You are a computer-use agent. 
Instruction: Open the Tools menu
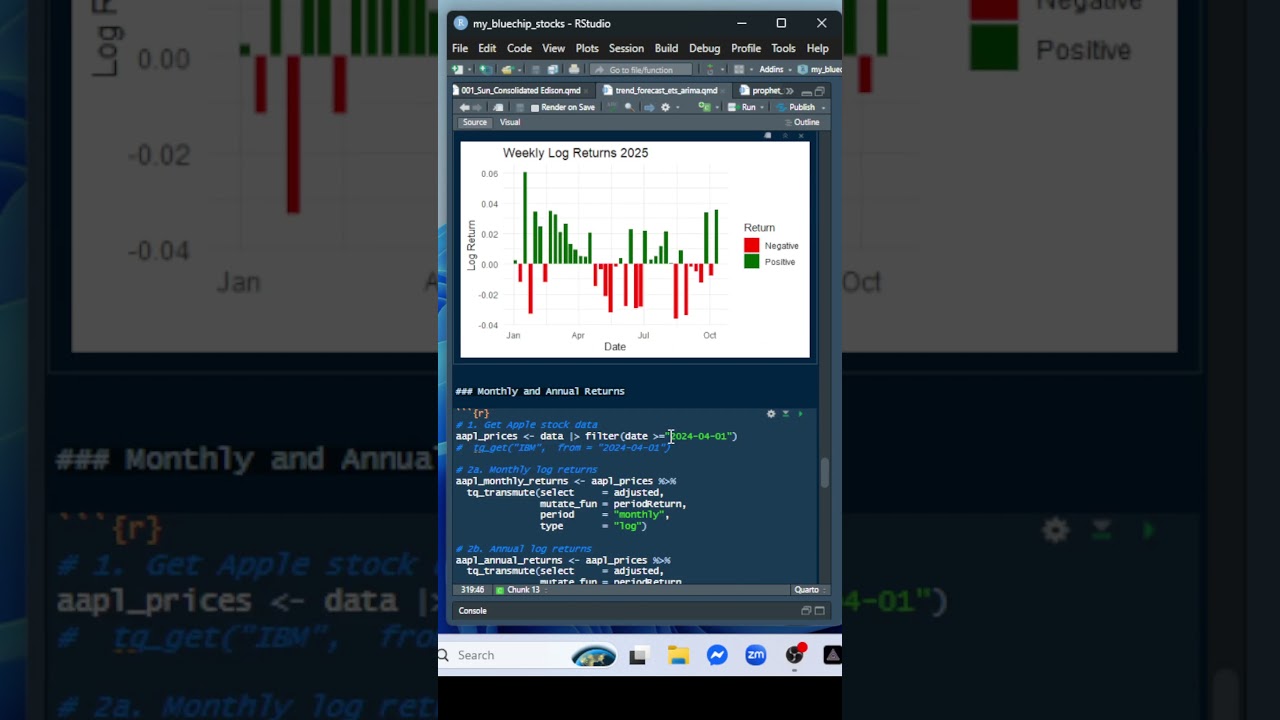(x=783, y=48)
